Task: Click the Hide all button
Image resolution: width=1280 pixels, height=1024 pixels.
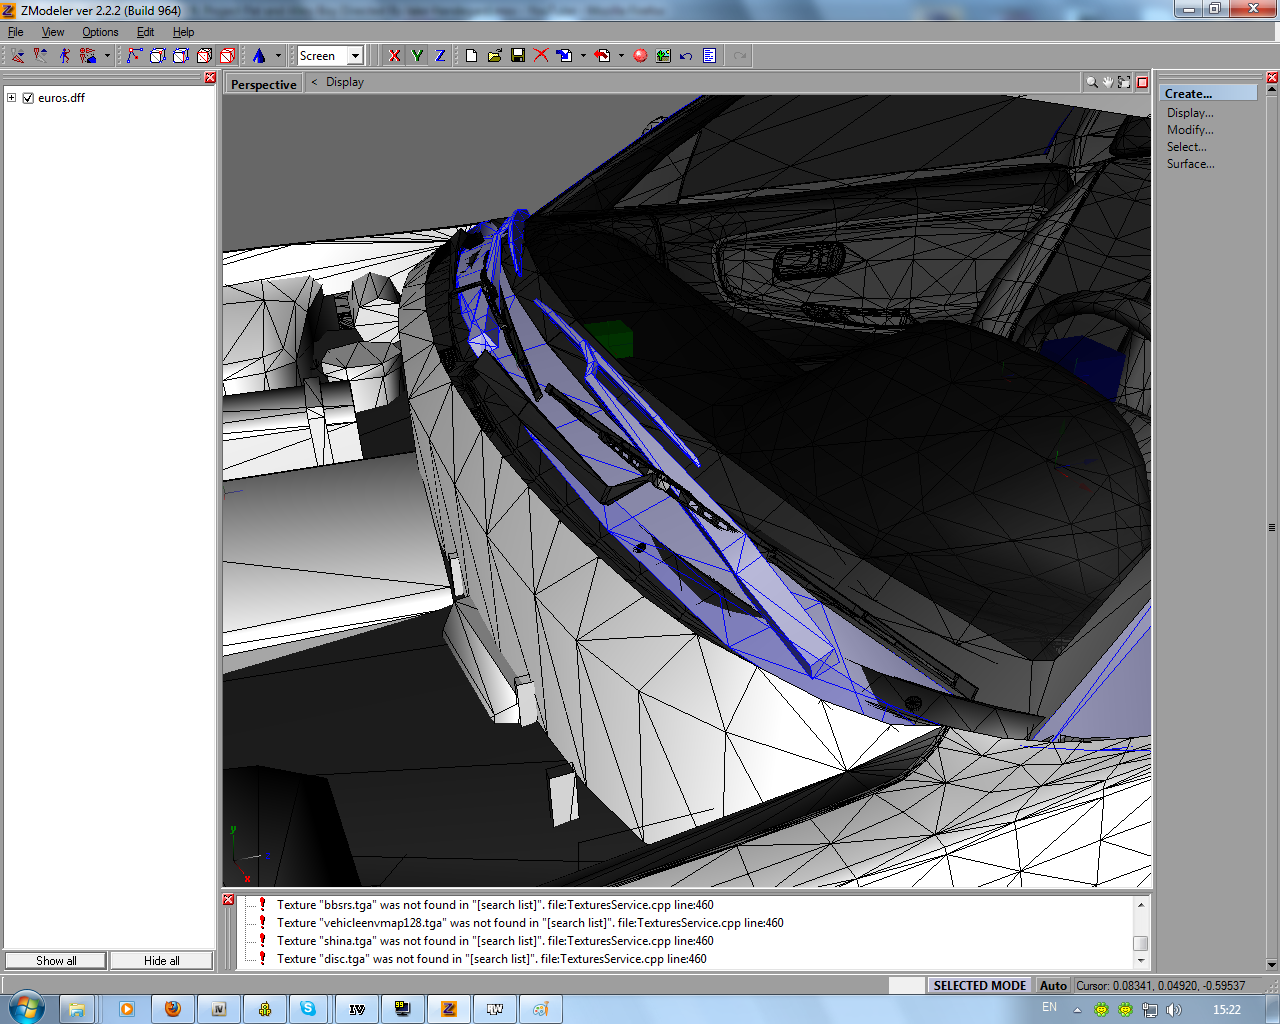Action: 161,960
